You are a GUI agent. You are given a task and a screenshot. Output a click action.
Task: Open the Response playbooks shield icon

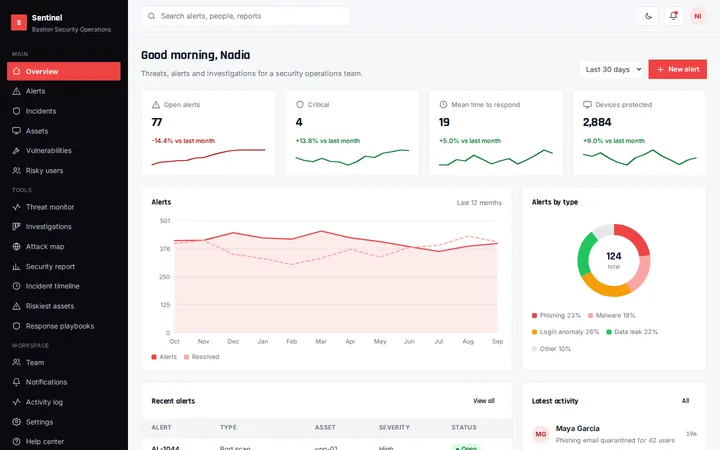tap(17, 326)
